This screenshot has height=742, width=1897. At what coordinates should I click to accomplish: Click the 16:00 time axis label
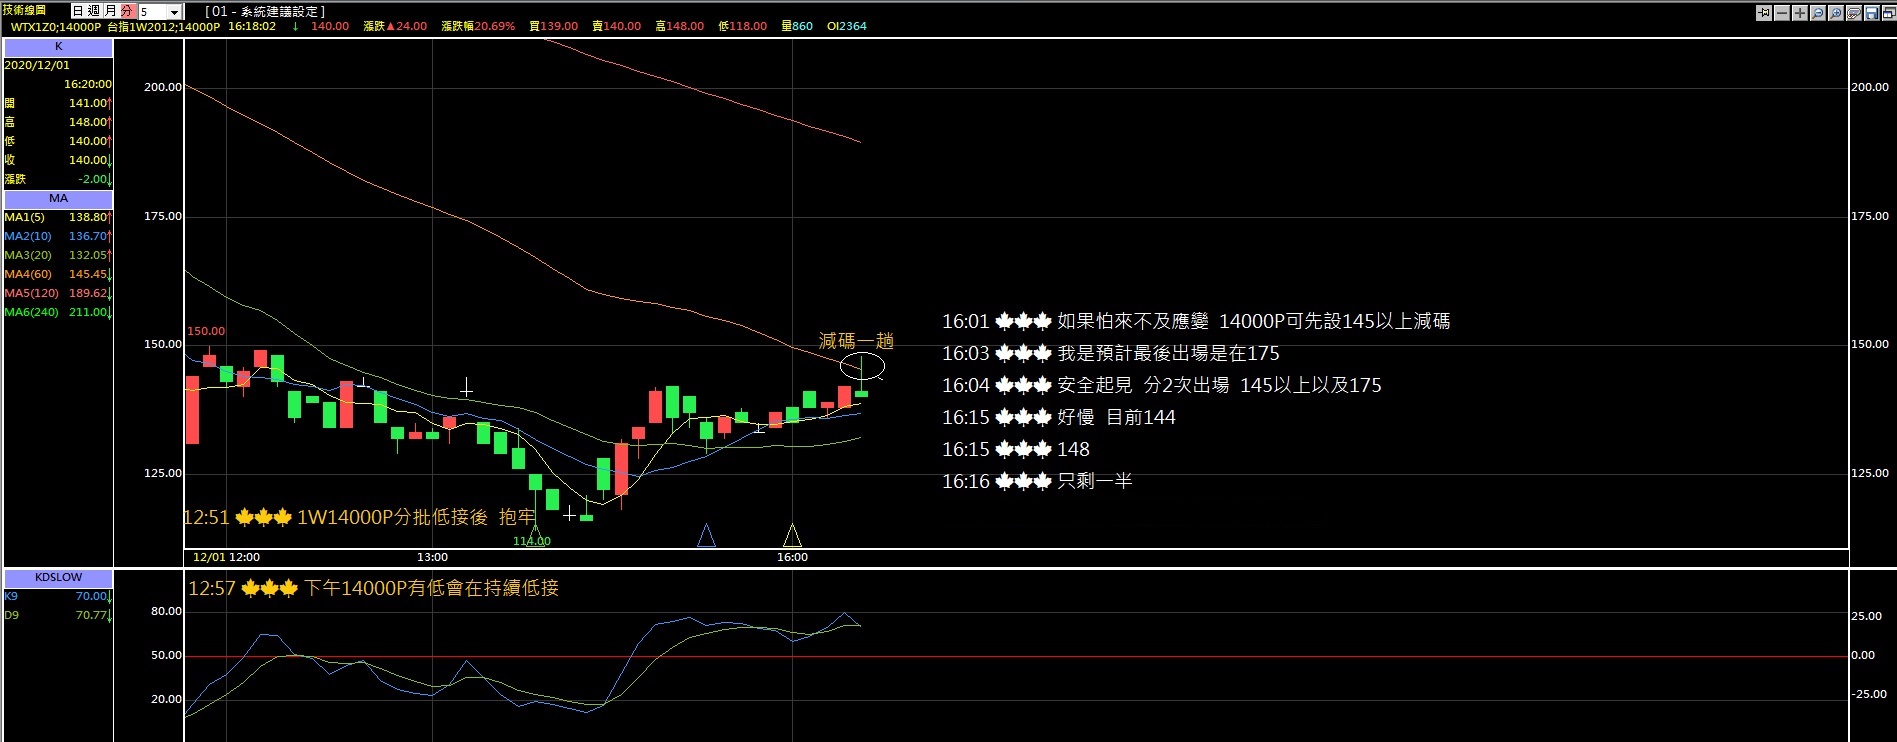pyautogui.click(x=792, y=557)
